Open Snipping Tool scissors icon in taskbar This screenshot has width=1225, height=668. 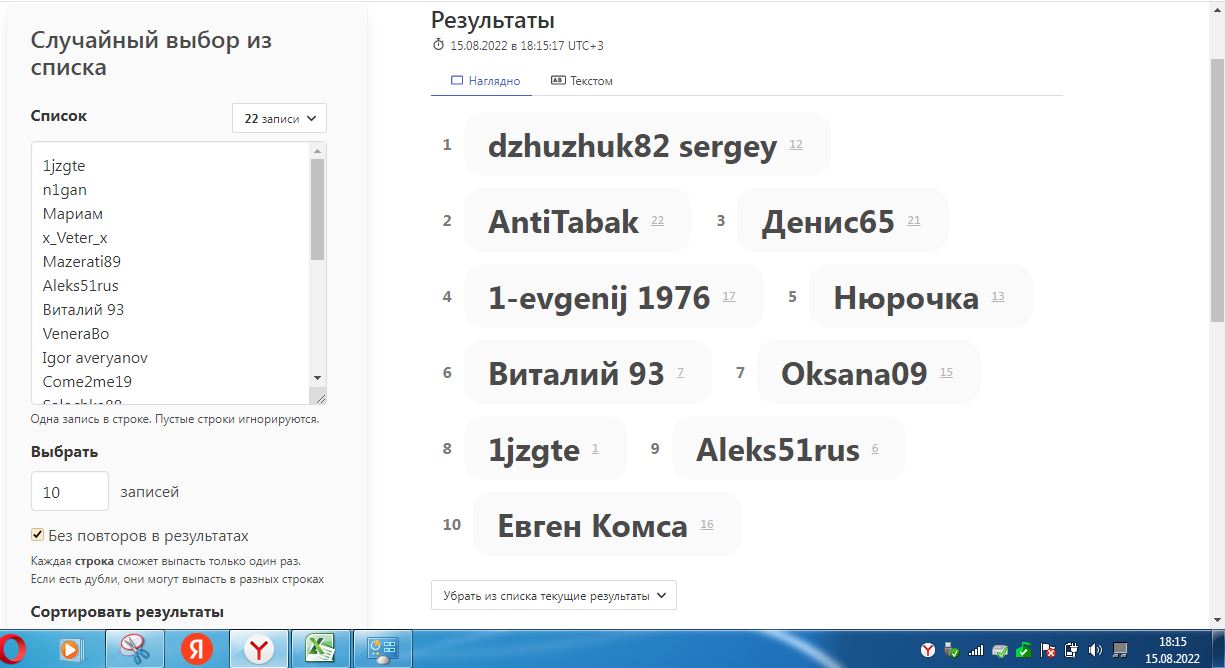[x=135, y=649]
